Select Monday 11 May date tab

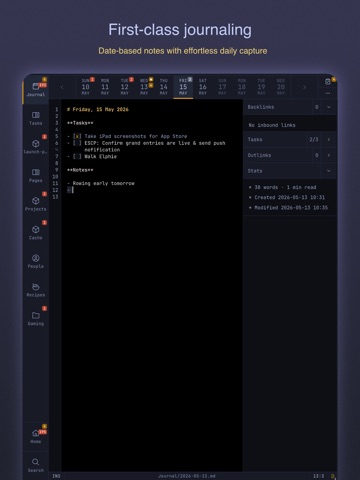click(x=105, y=87)
